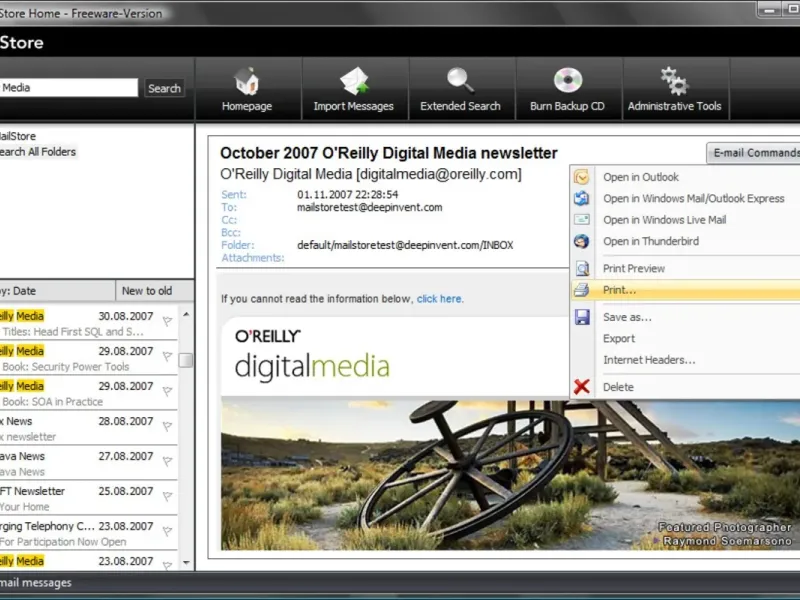Toggle the New to old sort order
800x600 pixels.
click(x=155, y=291)
